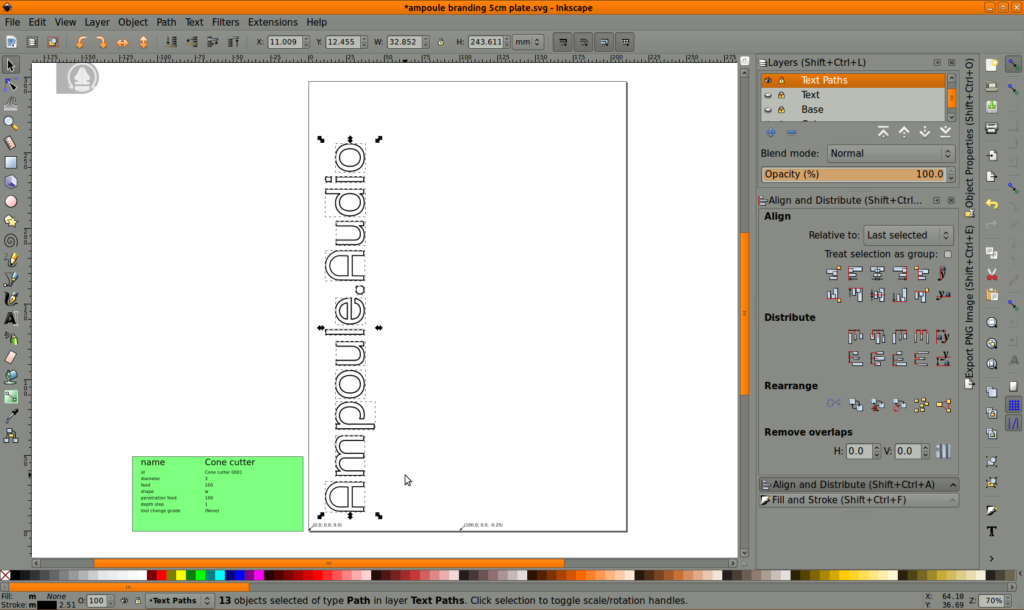Open the Layer menu

(x=97, y=22)
